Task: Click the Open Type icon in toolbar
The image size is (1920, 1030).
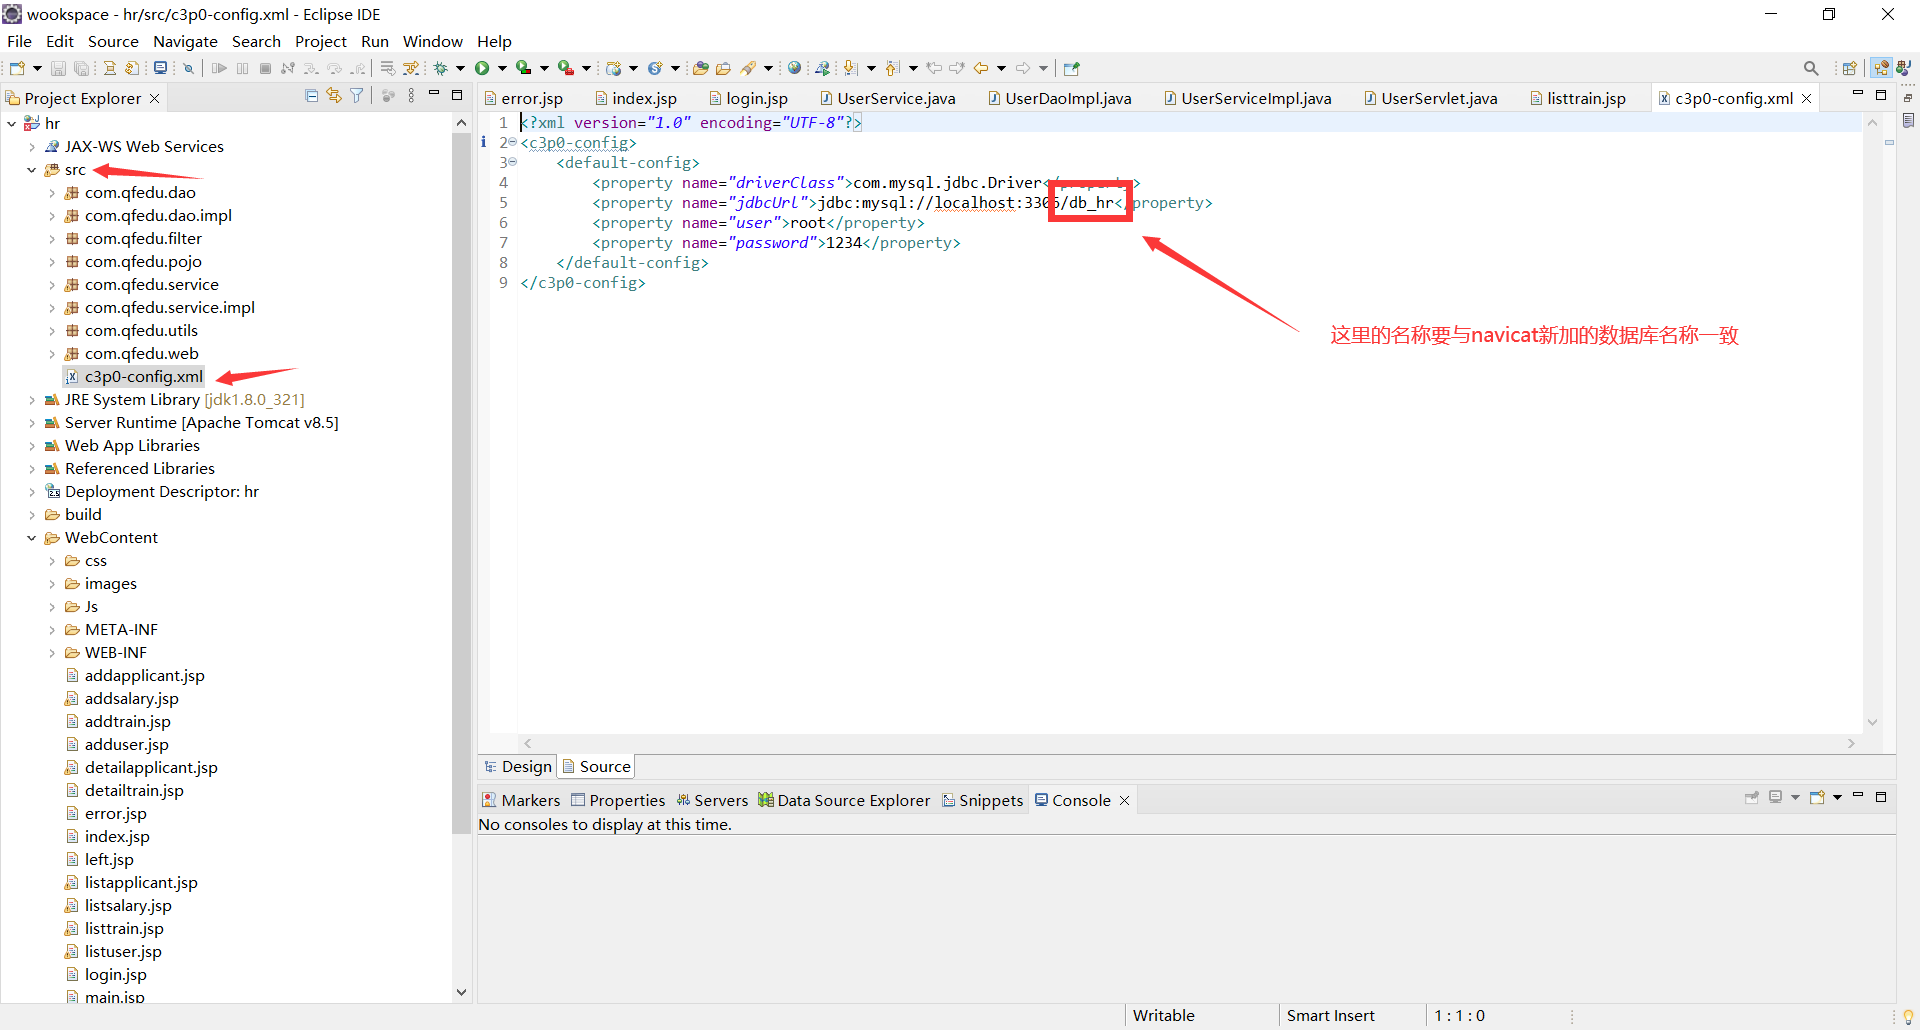Action: 700,68
